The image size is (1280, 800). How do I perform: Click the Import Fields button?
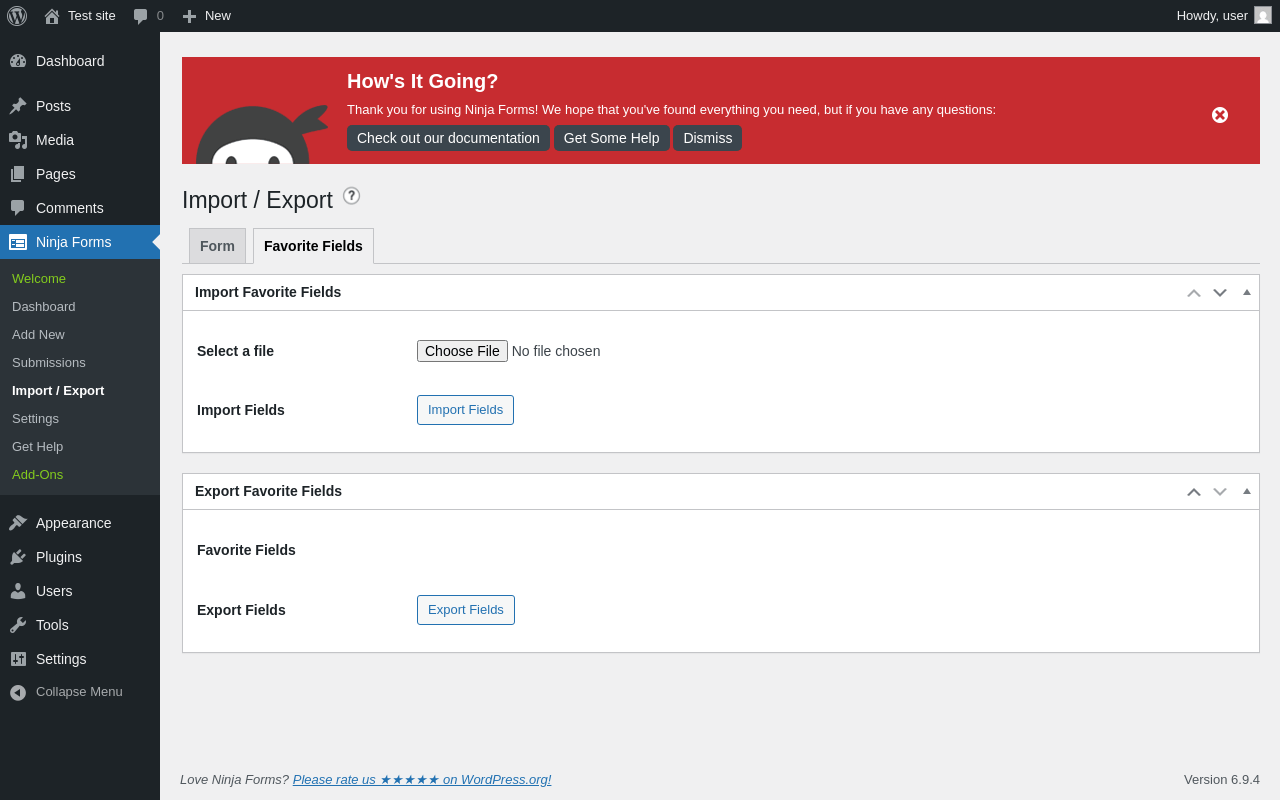point(465,410)
